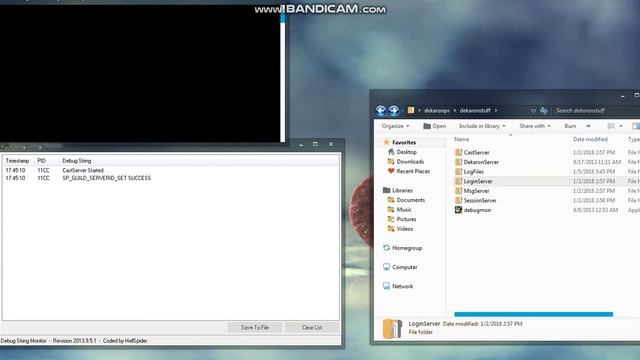This screenshot has height=360, width=640.
Task: Click CastServer date 1/2/2018 2:57 PM
Action: 594,152
